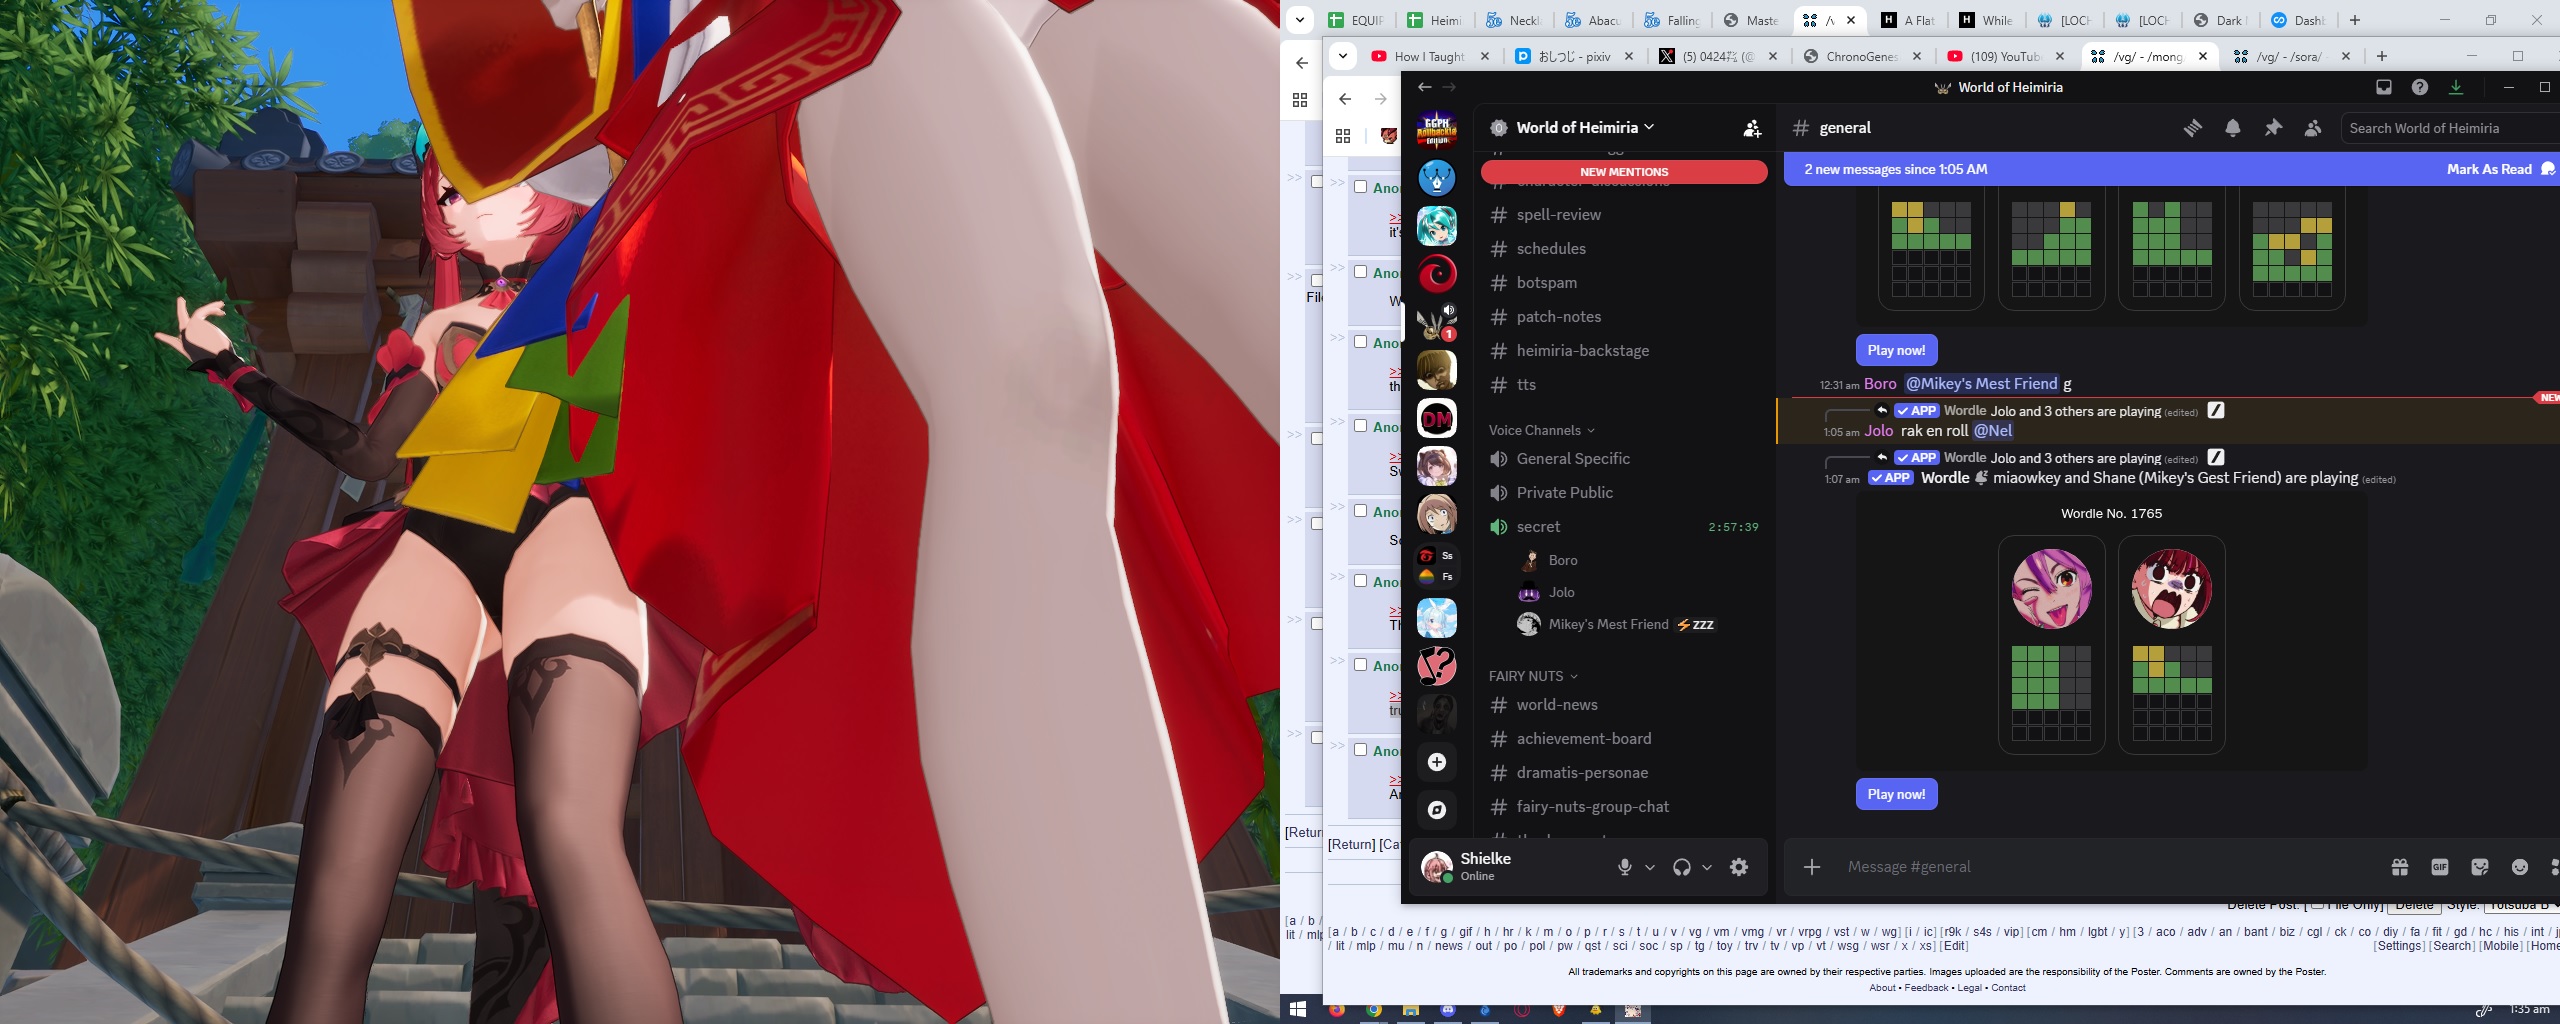Open the sticker picker
Screen dimensions: 2560x1024
point(2480,867)
